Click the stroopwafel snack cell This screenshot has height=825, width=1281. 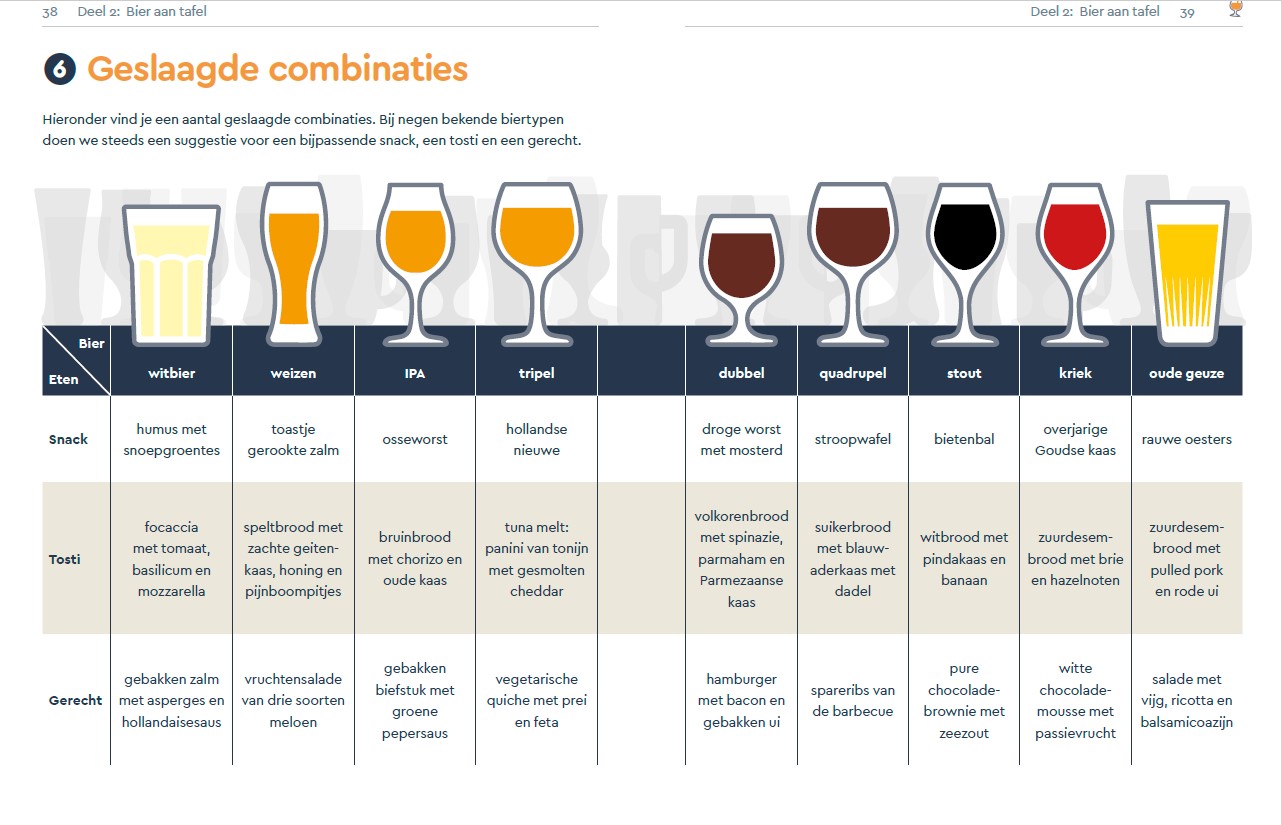(x=852, y=439)
